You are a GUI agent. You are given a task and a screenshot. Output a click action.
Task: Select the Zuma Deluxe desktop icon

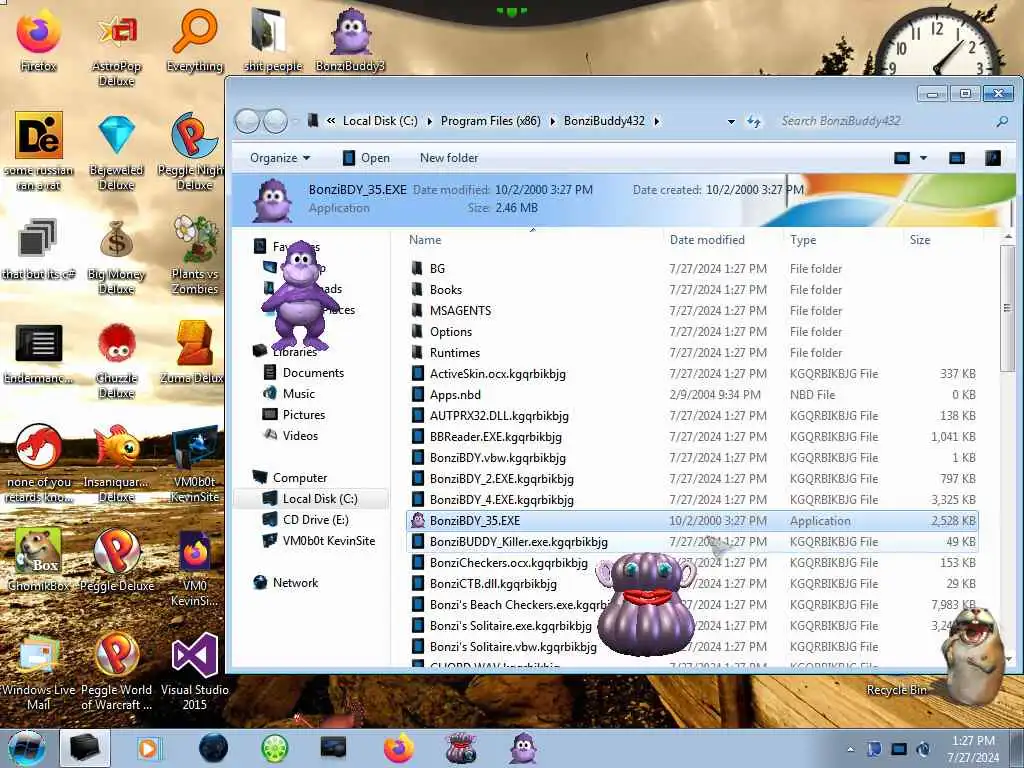[x=195, y=353]
